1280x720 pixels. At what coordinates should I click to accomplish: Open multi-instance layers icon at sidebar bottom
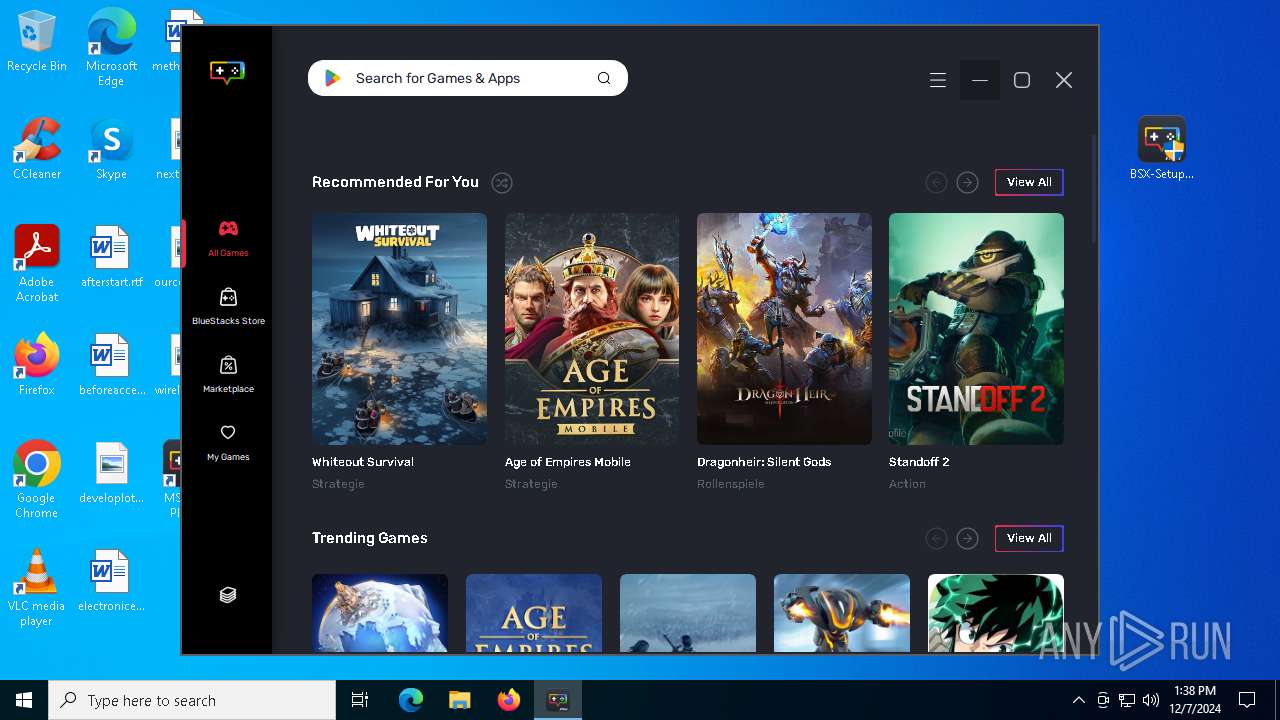pyautogui.click(x=228, y=595)
